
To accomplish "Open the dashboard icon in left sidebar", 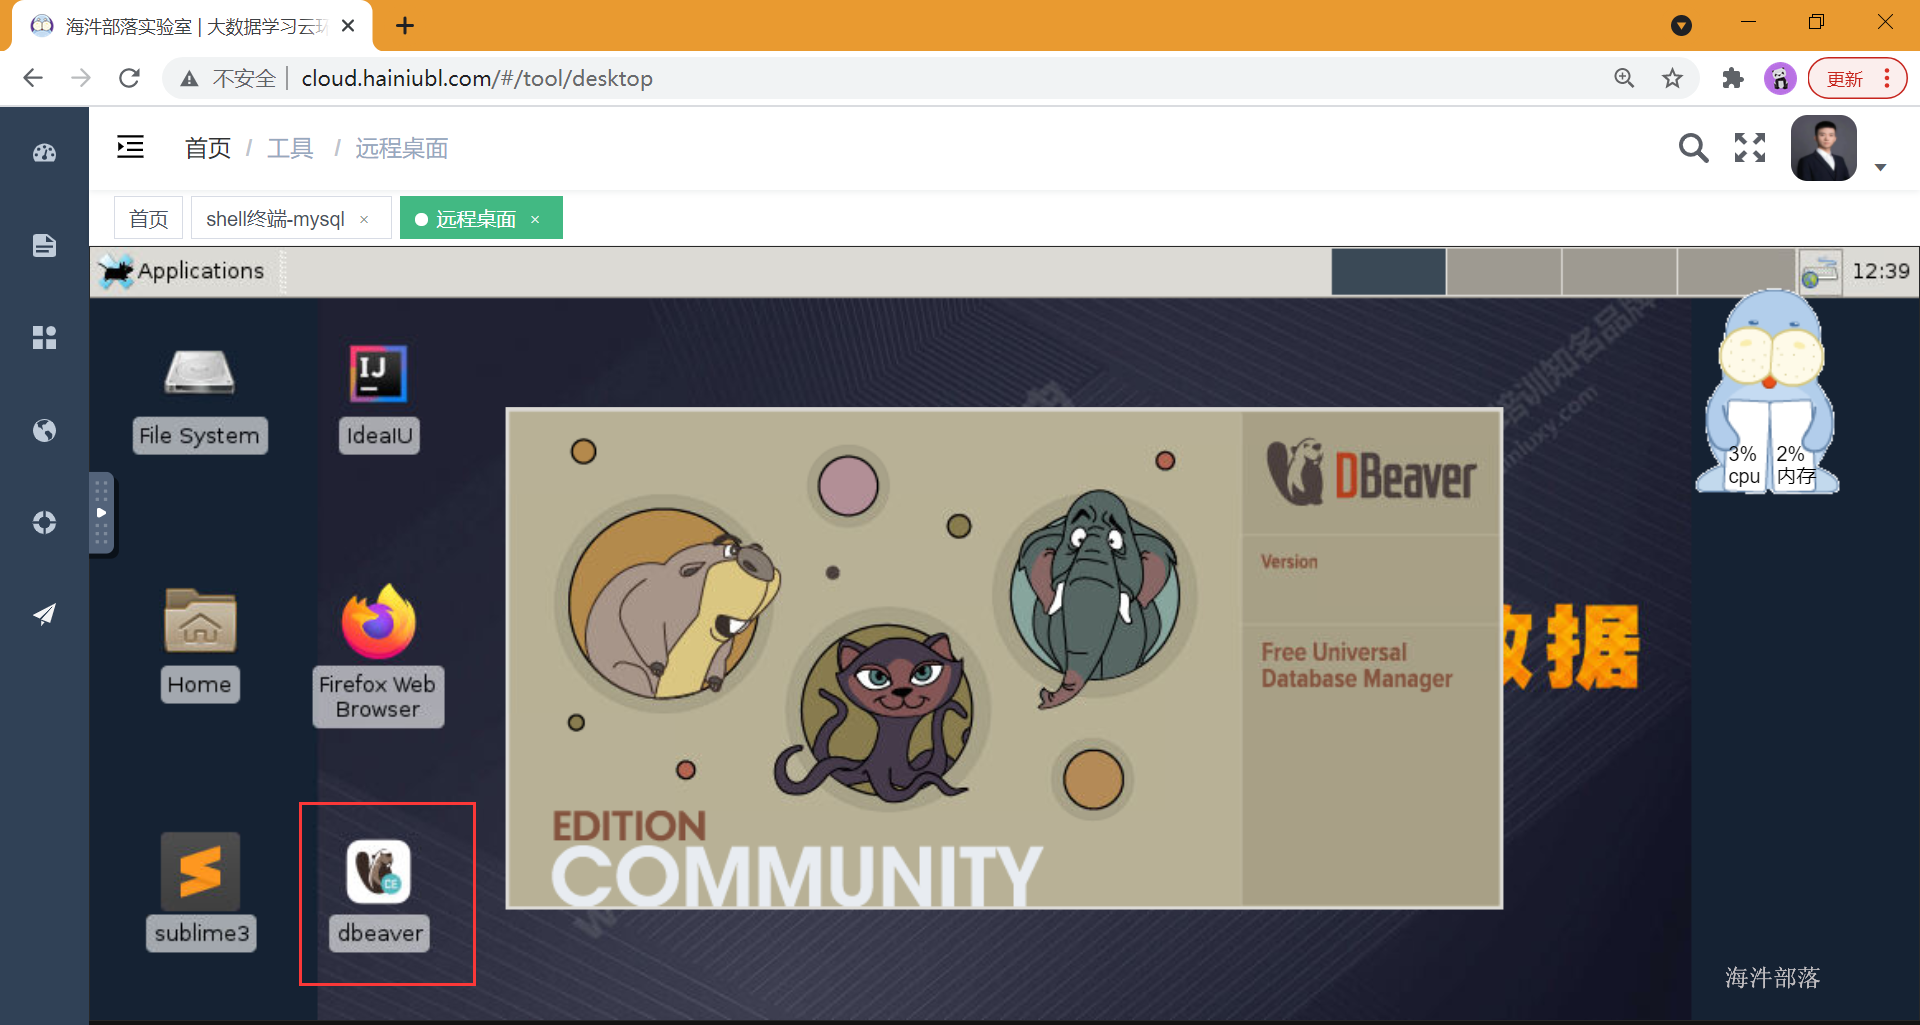I will [44, 153].
